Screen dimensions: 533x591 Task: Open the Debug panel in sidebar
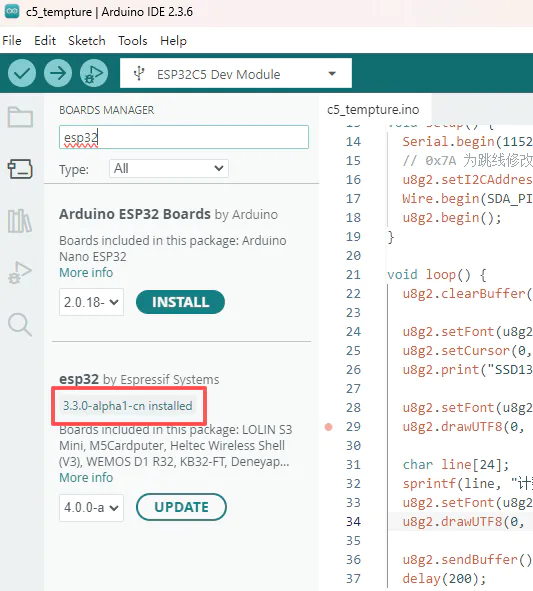tap(20, 273)
